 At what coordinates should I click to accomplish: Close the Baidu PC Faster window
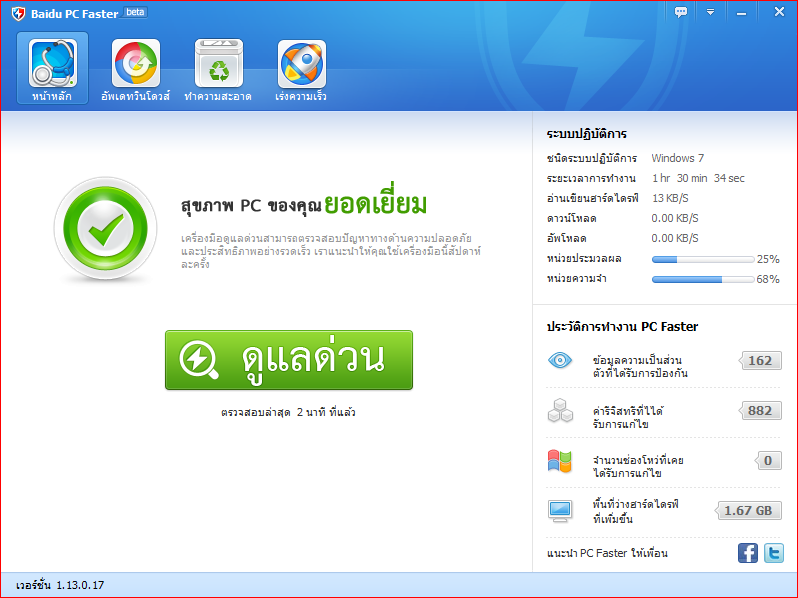pyautogui.click(x=779, y=12)
